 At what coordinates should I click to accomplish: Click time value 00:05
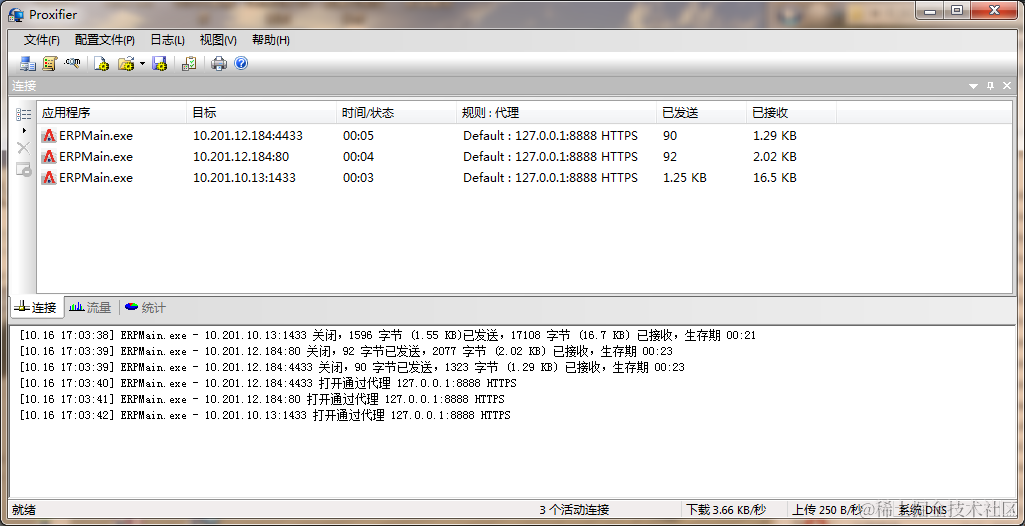pos(358,136)
